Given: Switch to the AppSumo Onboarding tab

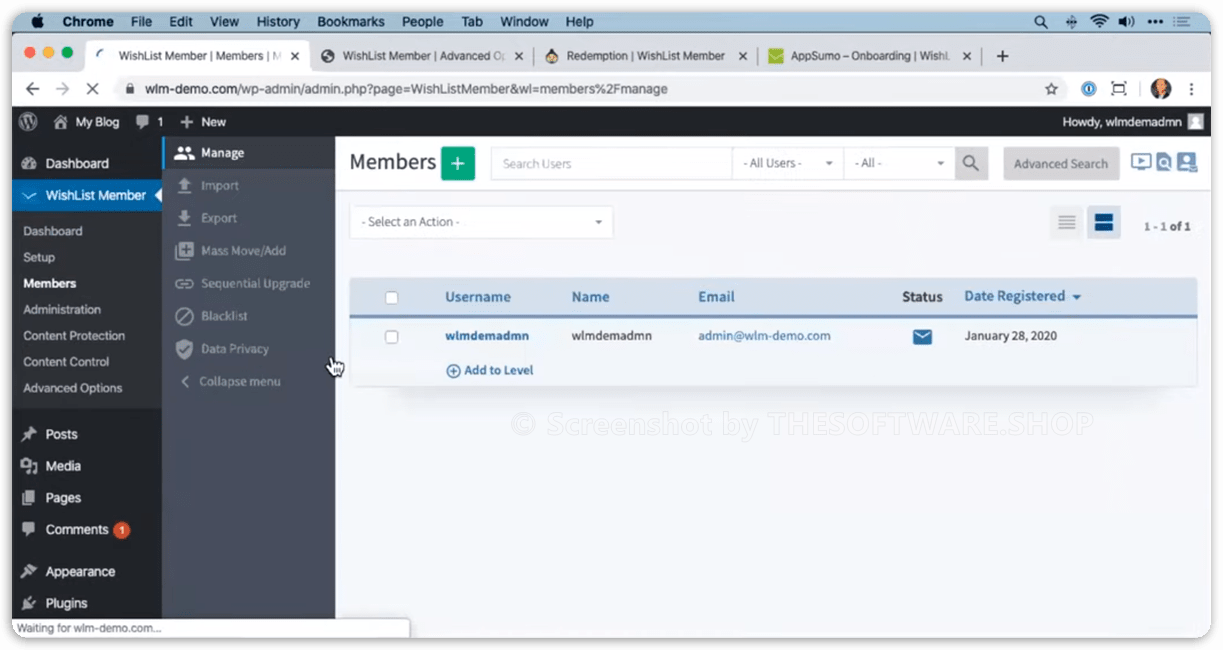Looking at the screenshot, I should coord(868,56).
